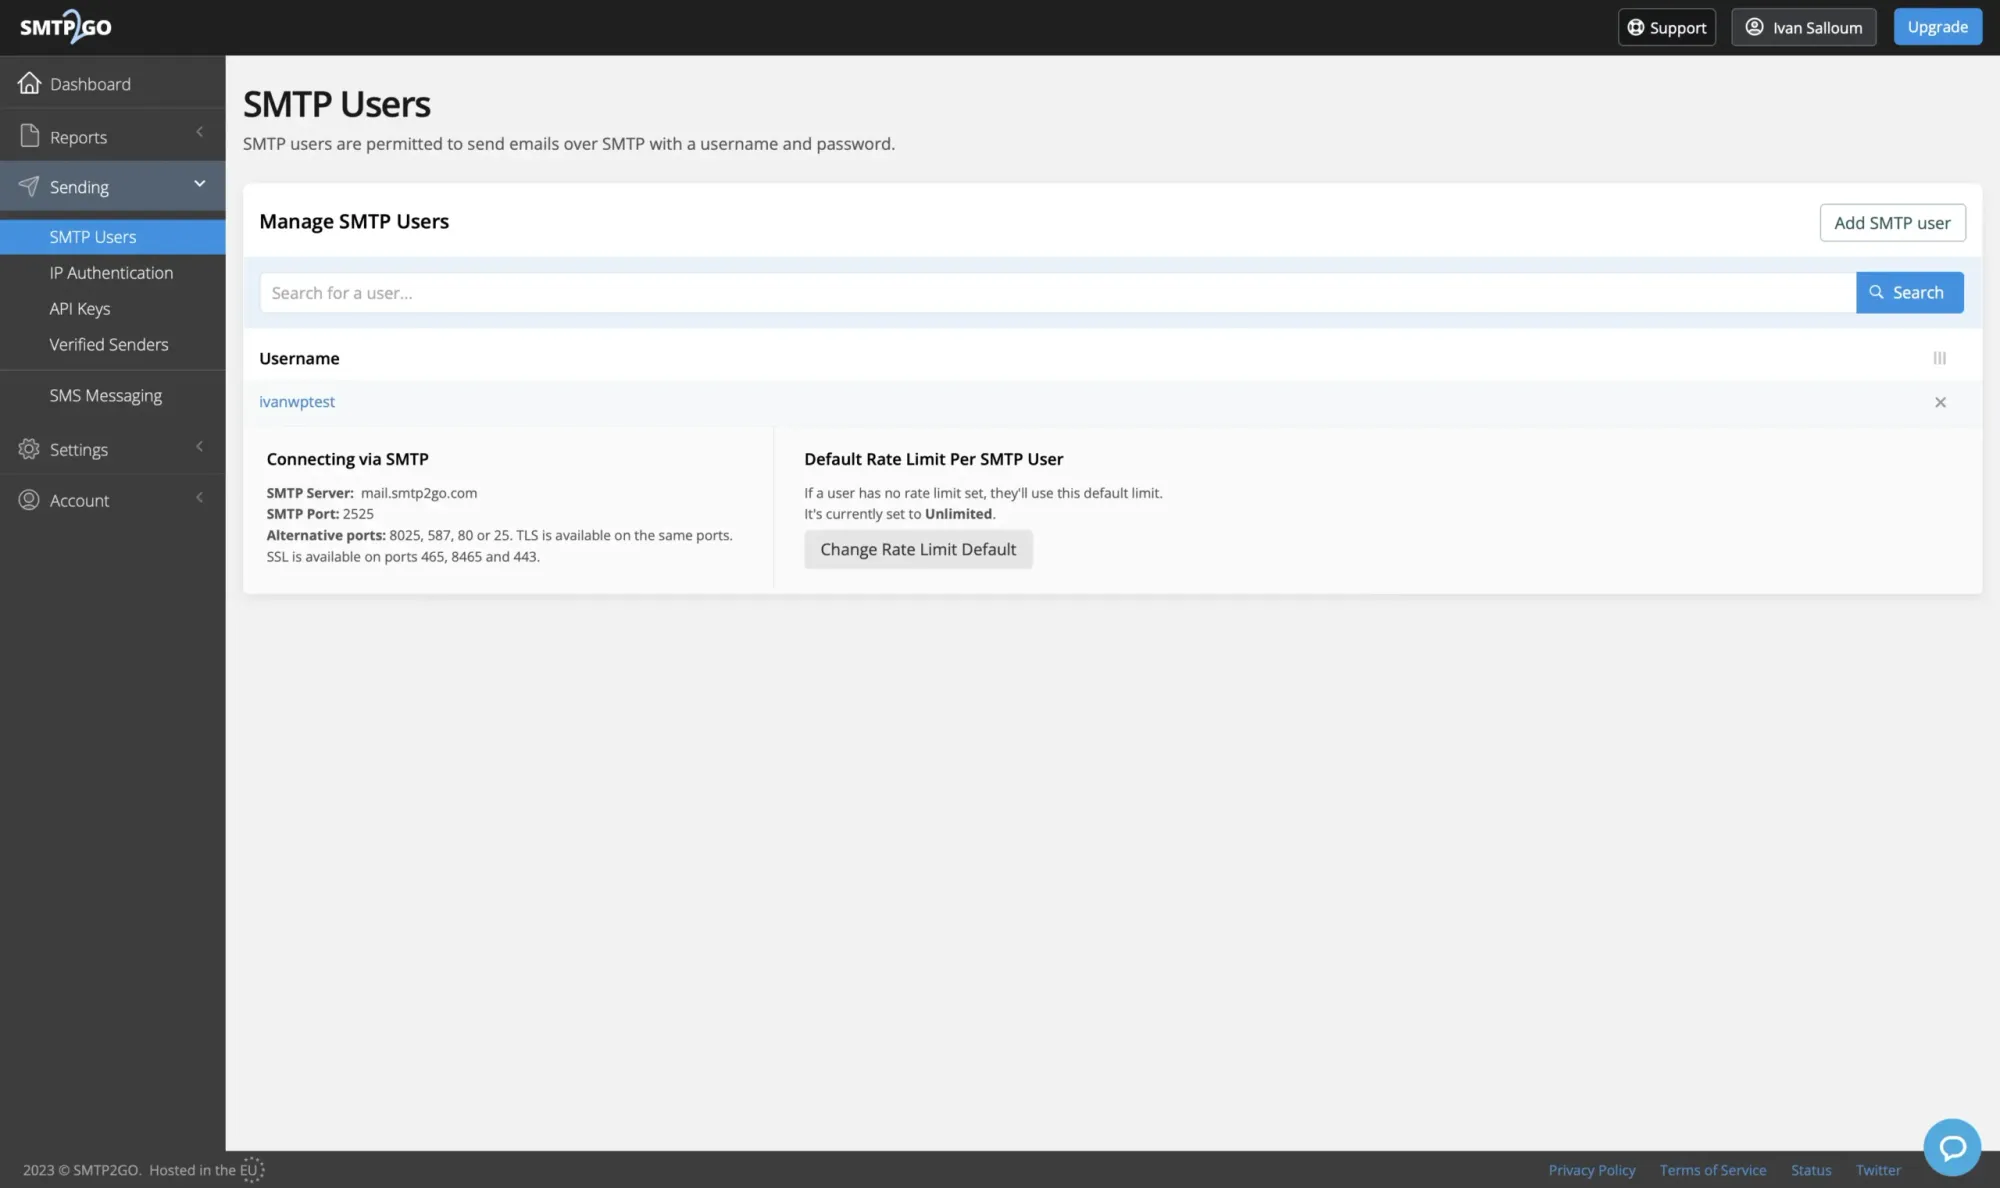Click the Add SMTP user button
The image size is (2000, 1188).
click(1892, 222)
